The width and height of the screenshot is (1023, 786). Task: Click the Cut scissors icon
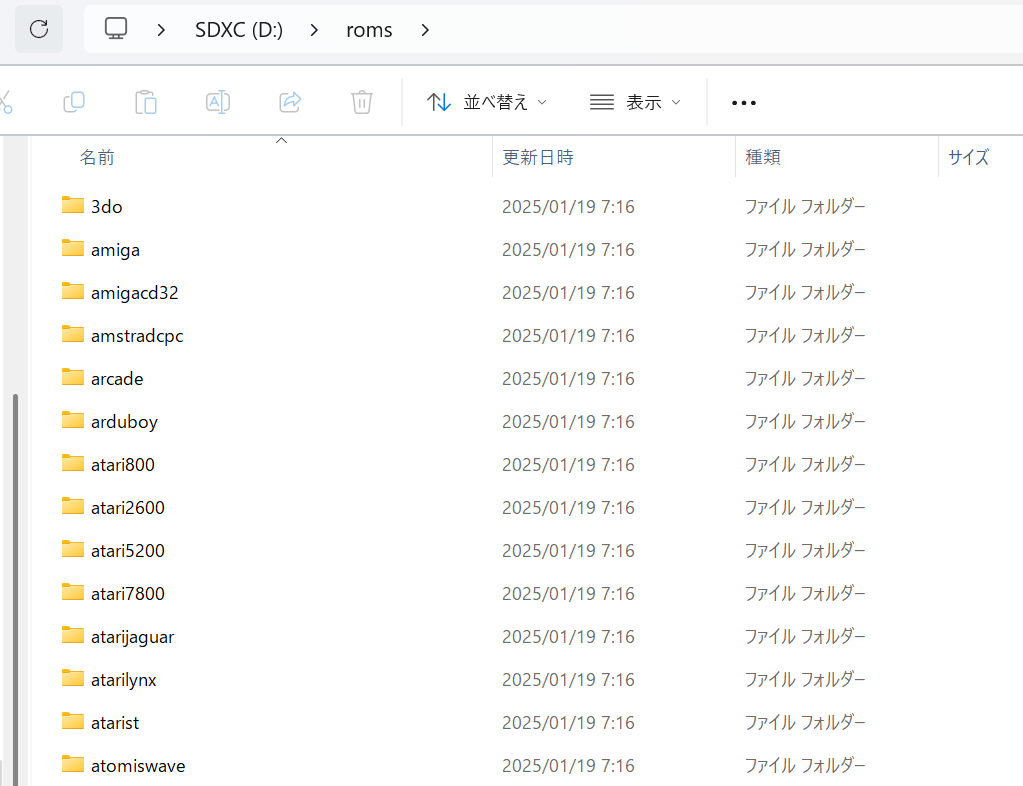point(5,102)
